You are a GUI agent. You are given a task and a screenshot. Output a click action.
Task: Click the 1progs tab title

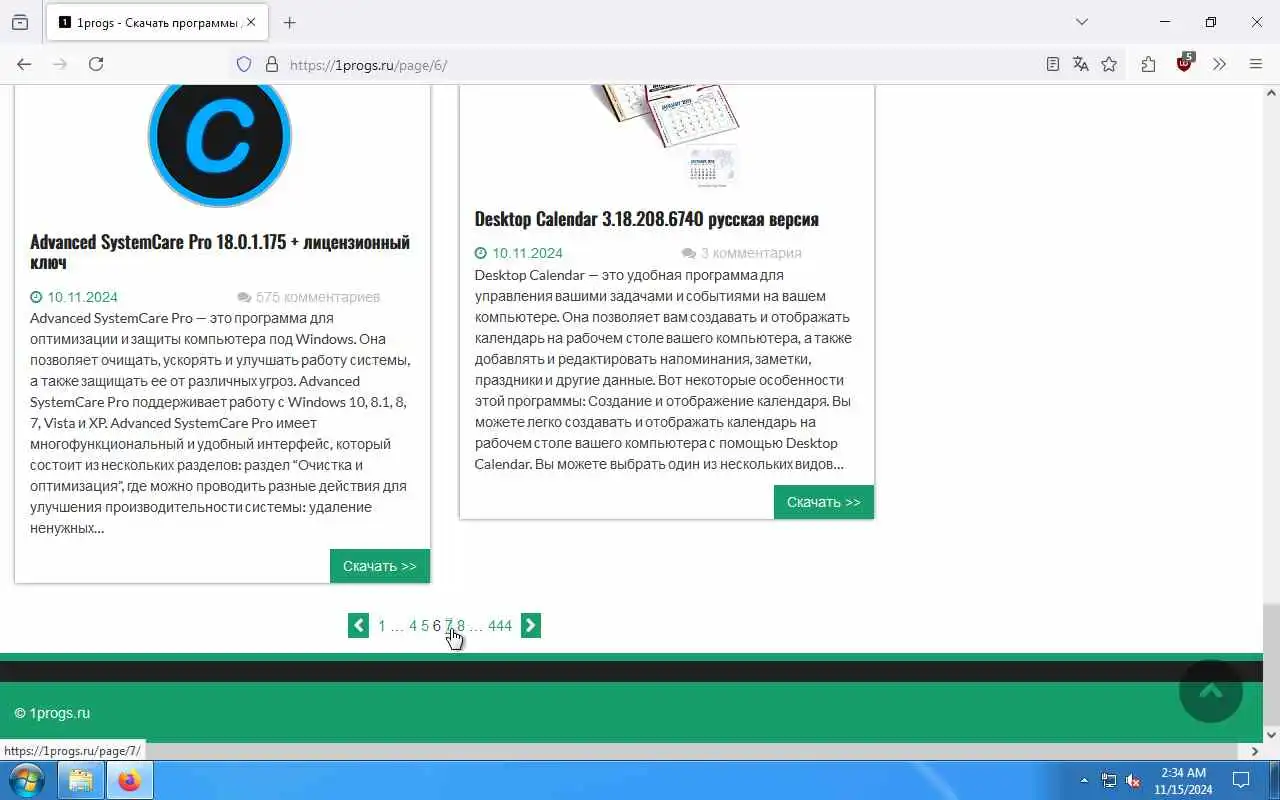158,22
